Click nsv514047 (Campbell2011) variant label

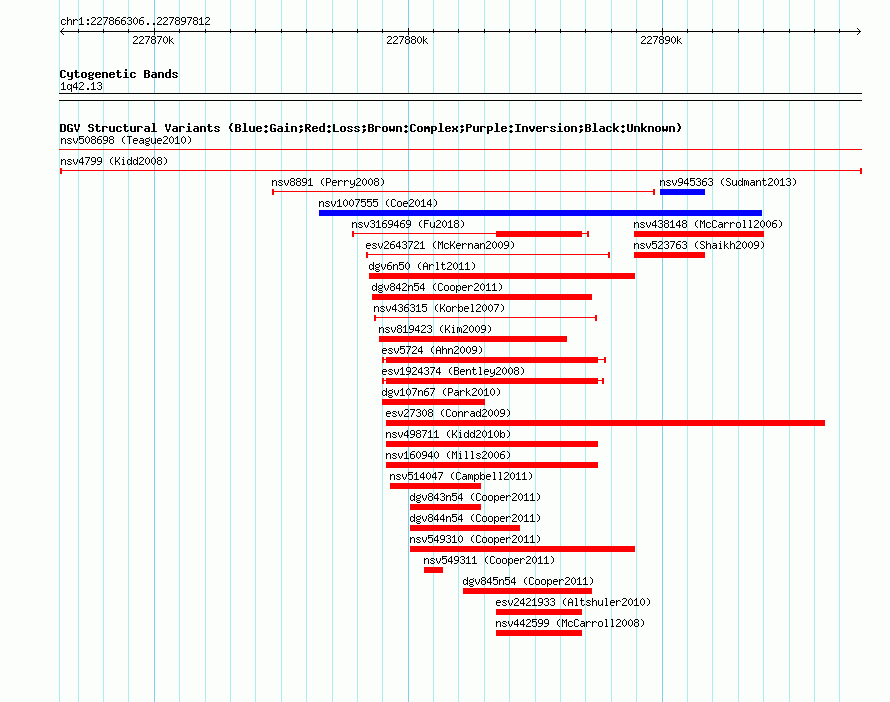pos(461,476)
